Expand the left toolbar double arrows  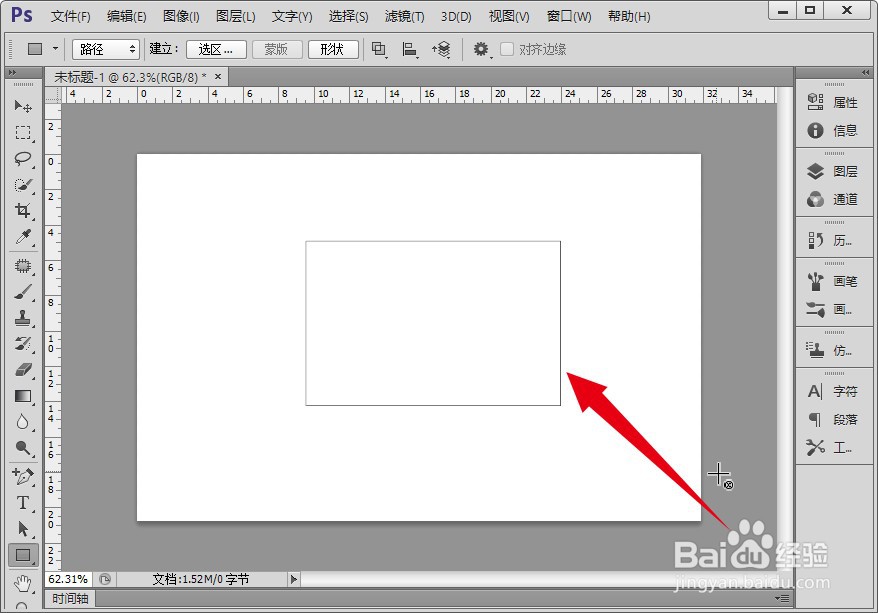click(x=12, y=73)
